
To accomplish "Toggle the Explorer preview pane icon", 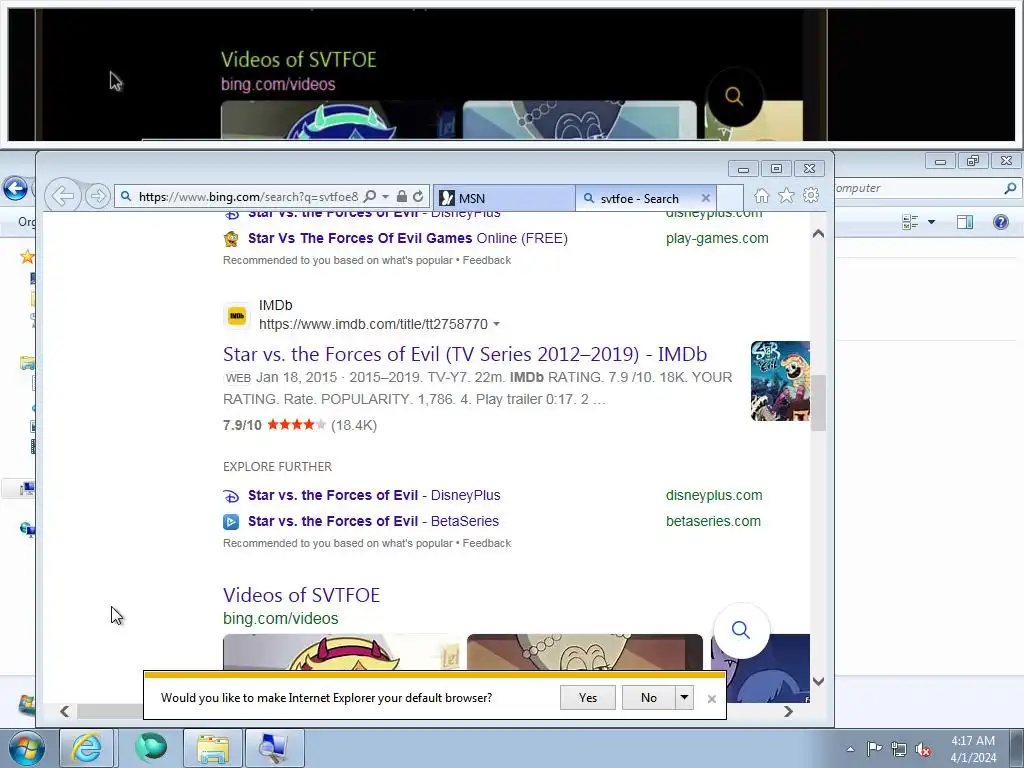I will [965, 222].
